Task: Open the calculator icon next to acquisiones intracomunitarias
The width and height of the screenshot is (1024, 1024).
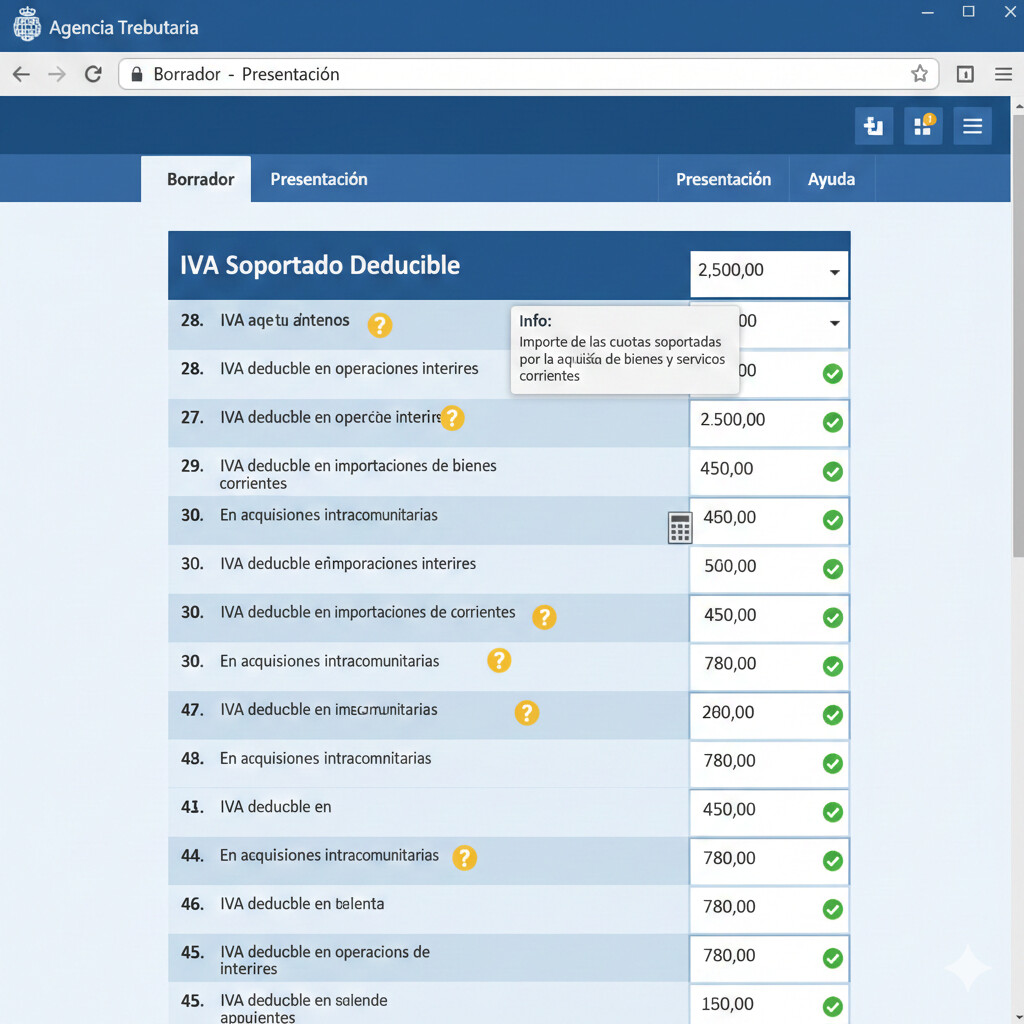Action: click(680, 527)
